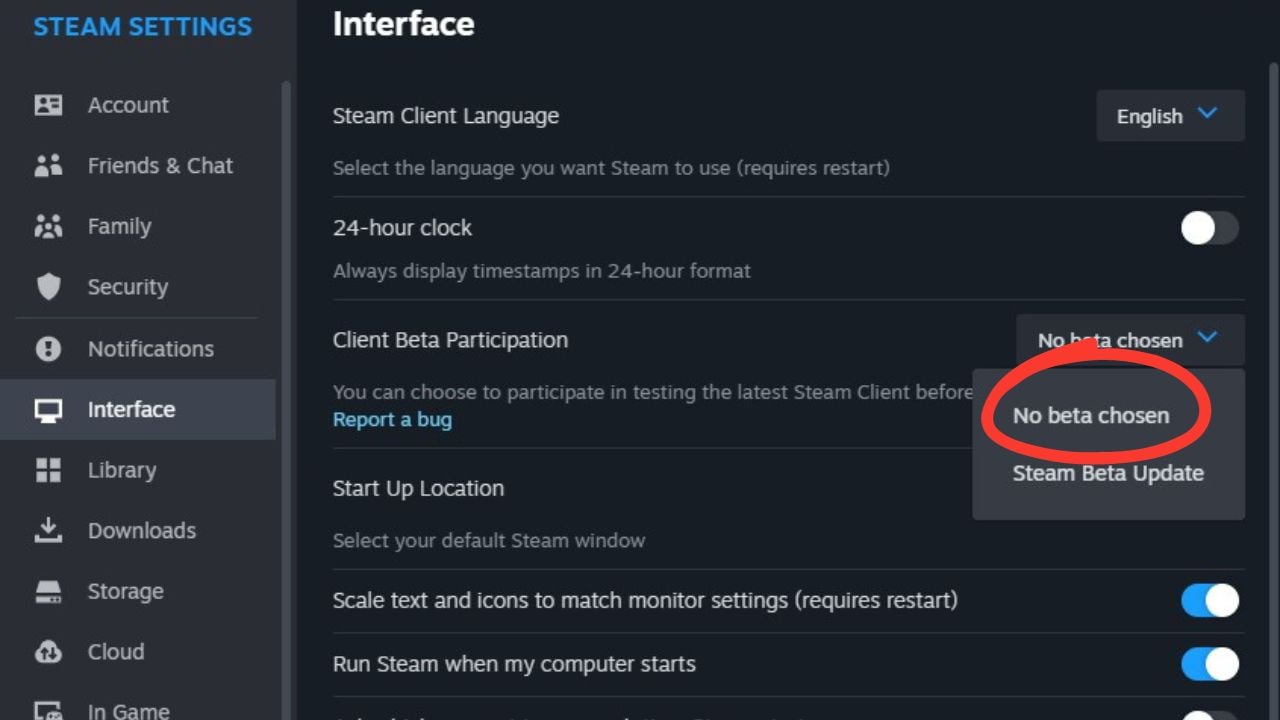
Task: Select the Security shield icon
Action: [x=48, y=287]
